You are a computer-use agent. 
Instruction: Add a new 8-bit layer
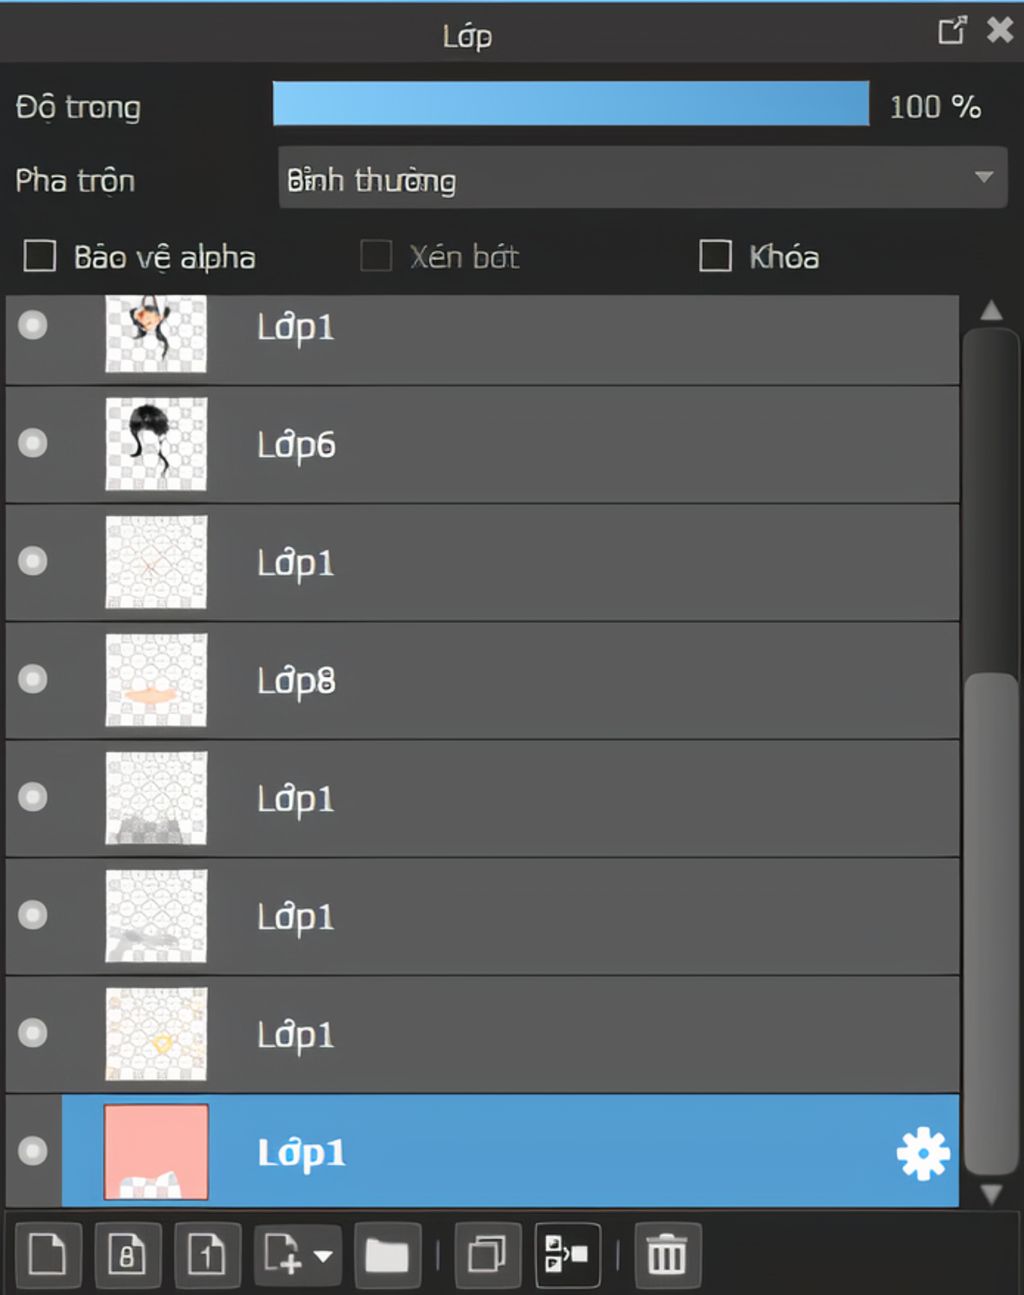pyautogui.click(x=127, y=1254)
